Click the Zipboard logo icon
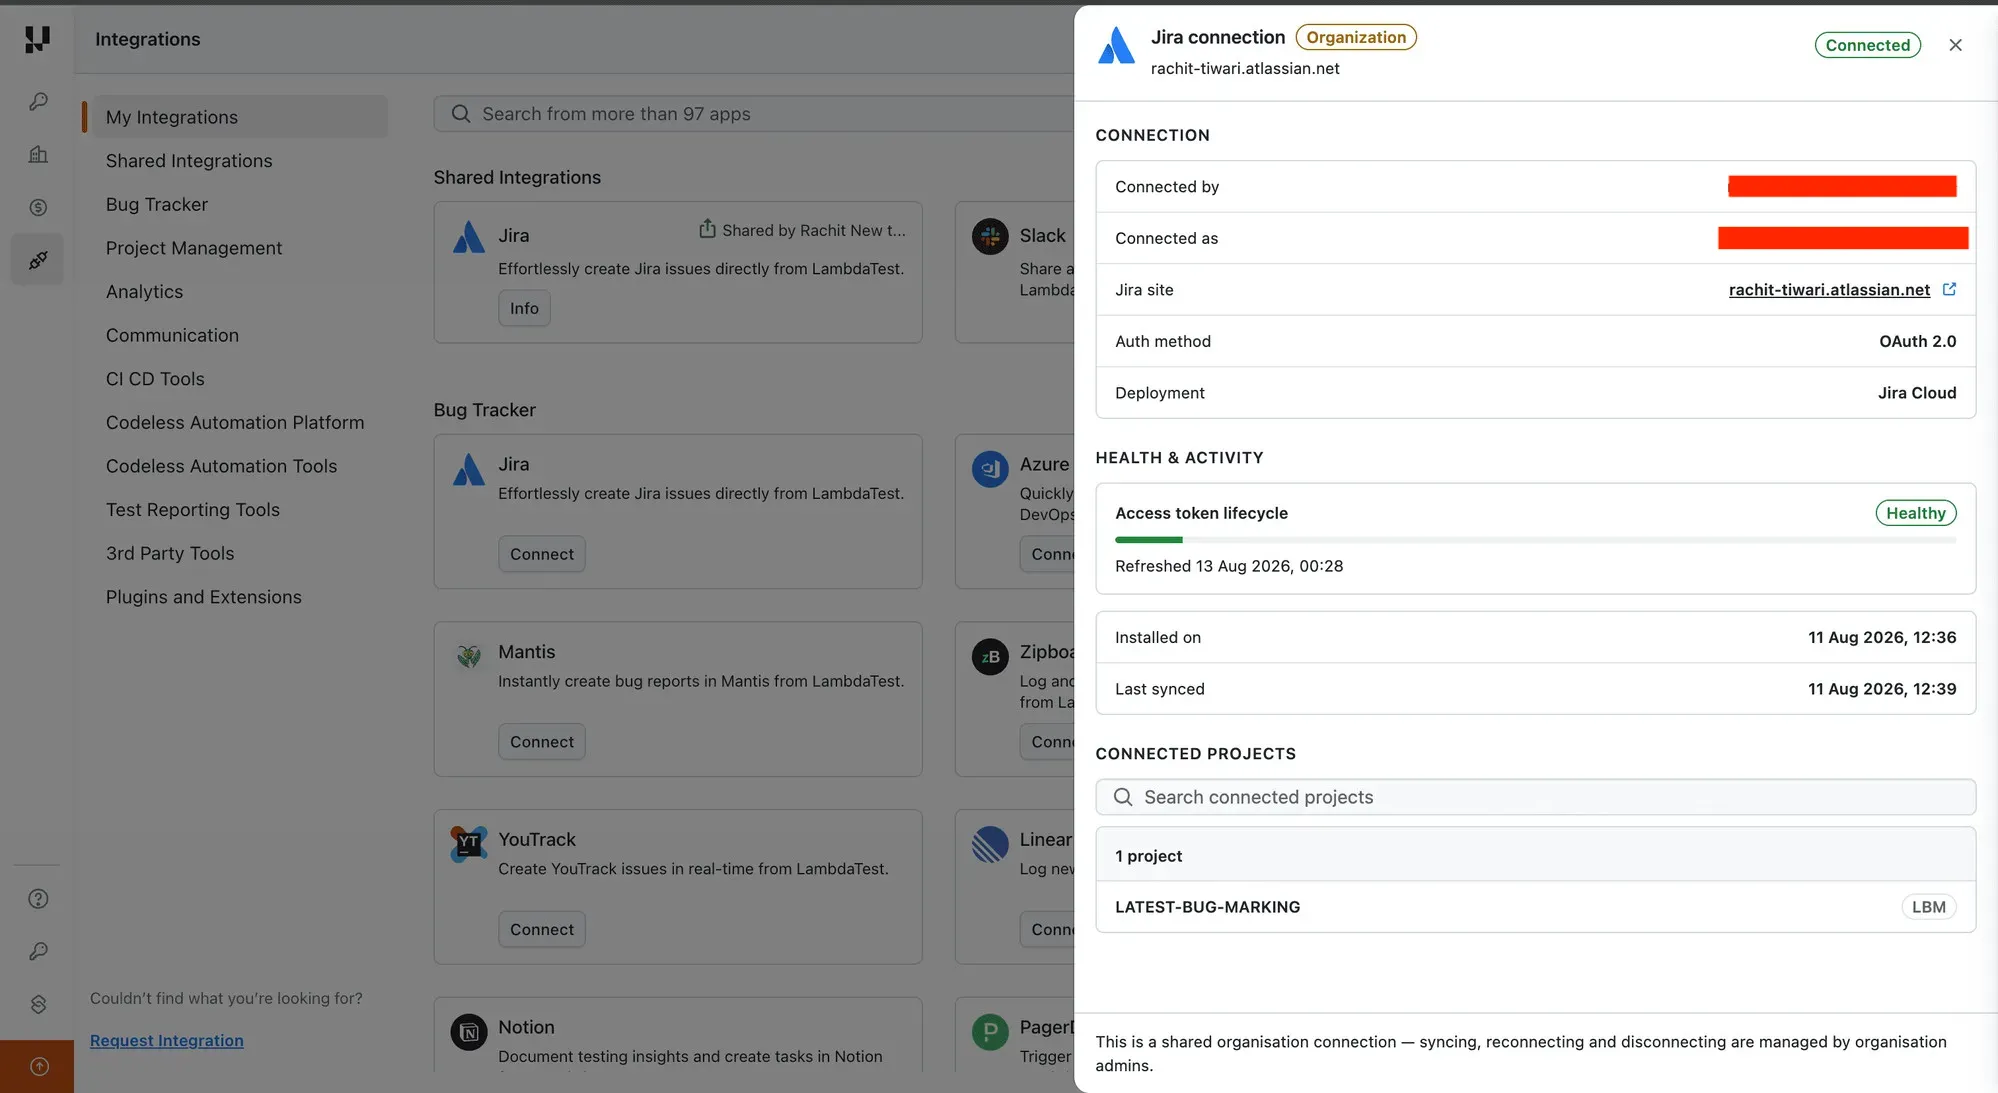The image size is (1998, 1093). pyautogui.click(x=990, y=657)
